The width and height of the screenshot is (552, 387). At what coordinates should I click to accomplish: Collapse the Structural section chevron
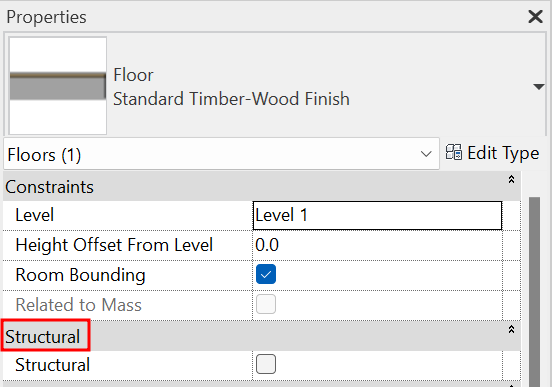pos(511,329)
